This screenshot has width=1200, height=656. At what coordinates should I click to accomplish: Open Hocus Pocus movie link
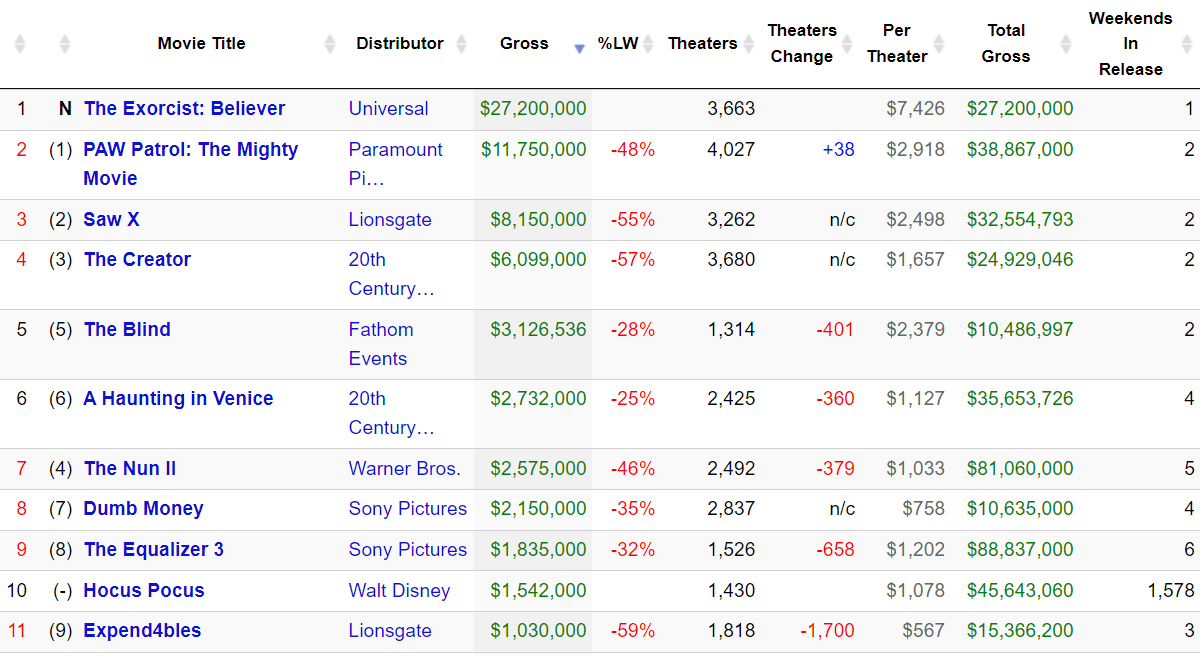[x=144, y=591]
